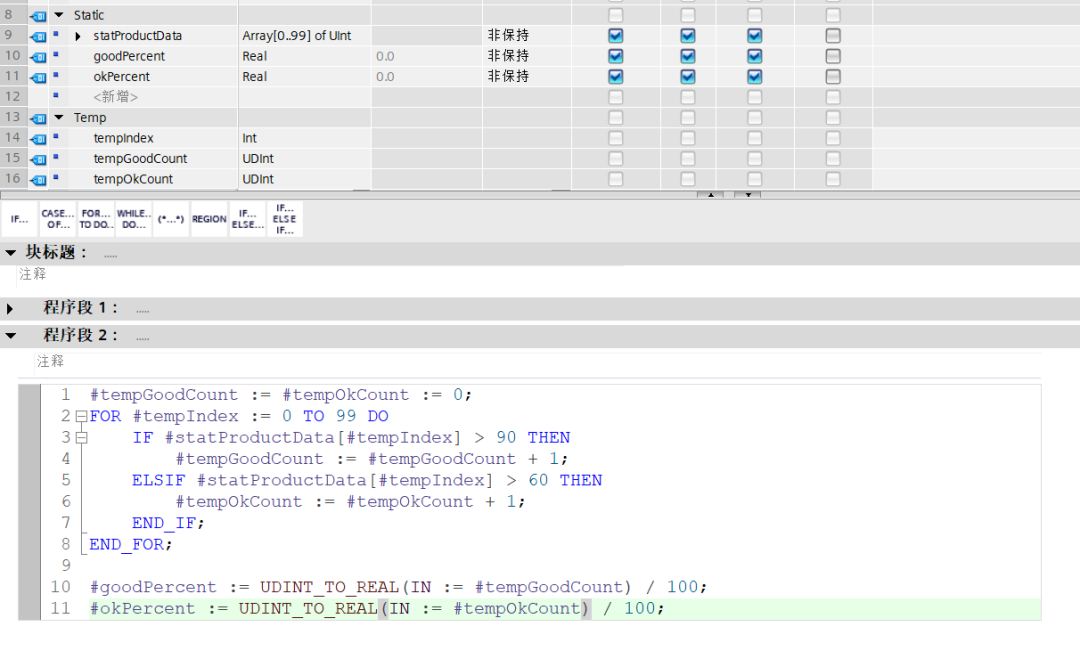
Task: Click the <新增> add new row cell
Action: click(116, 97)
